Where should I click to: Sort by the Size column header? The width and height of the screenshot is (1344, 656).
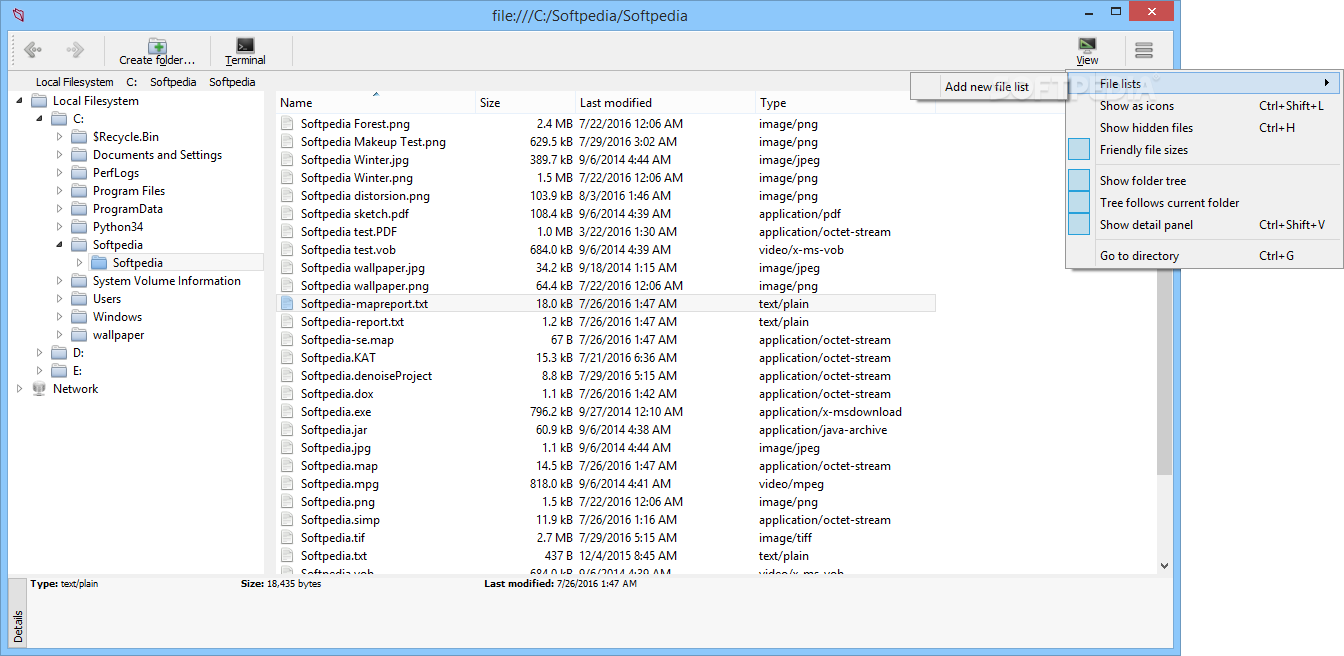pos(526,103)
